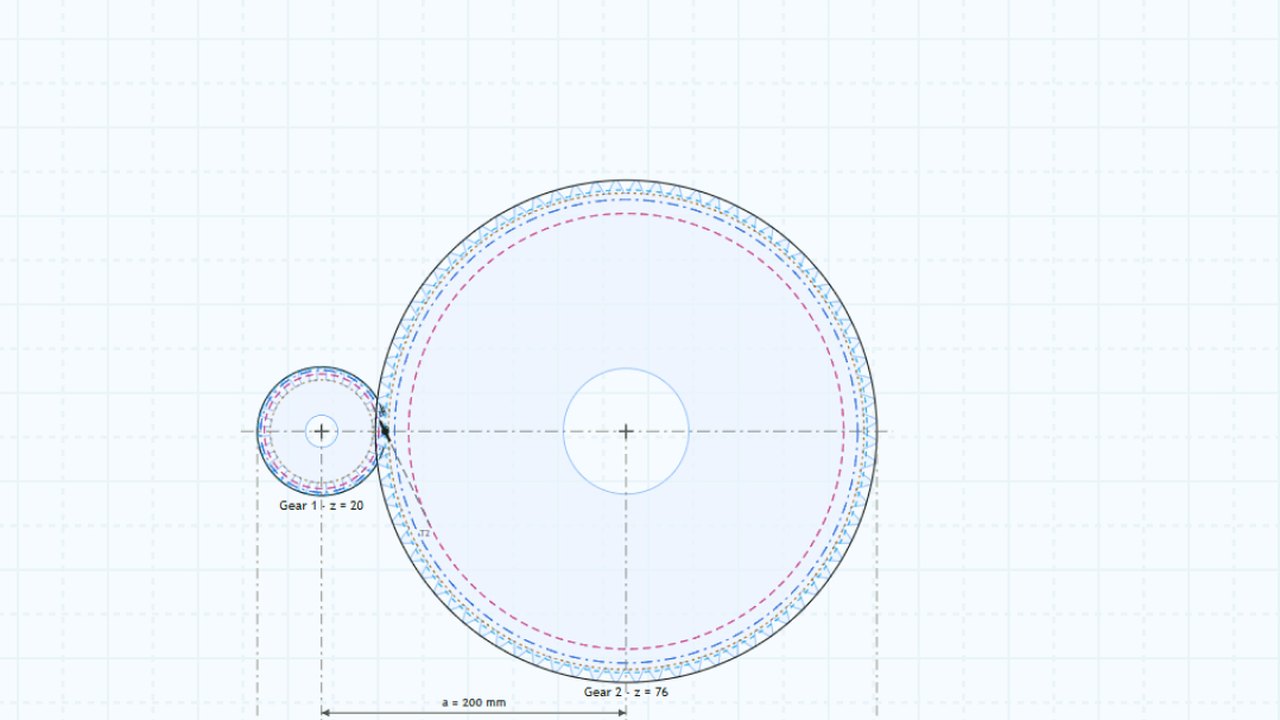Select the "Gear 1 - z = 20" label
This screenshot has height=720, width=1280.
[x=321, y=506]
